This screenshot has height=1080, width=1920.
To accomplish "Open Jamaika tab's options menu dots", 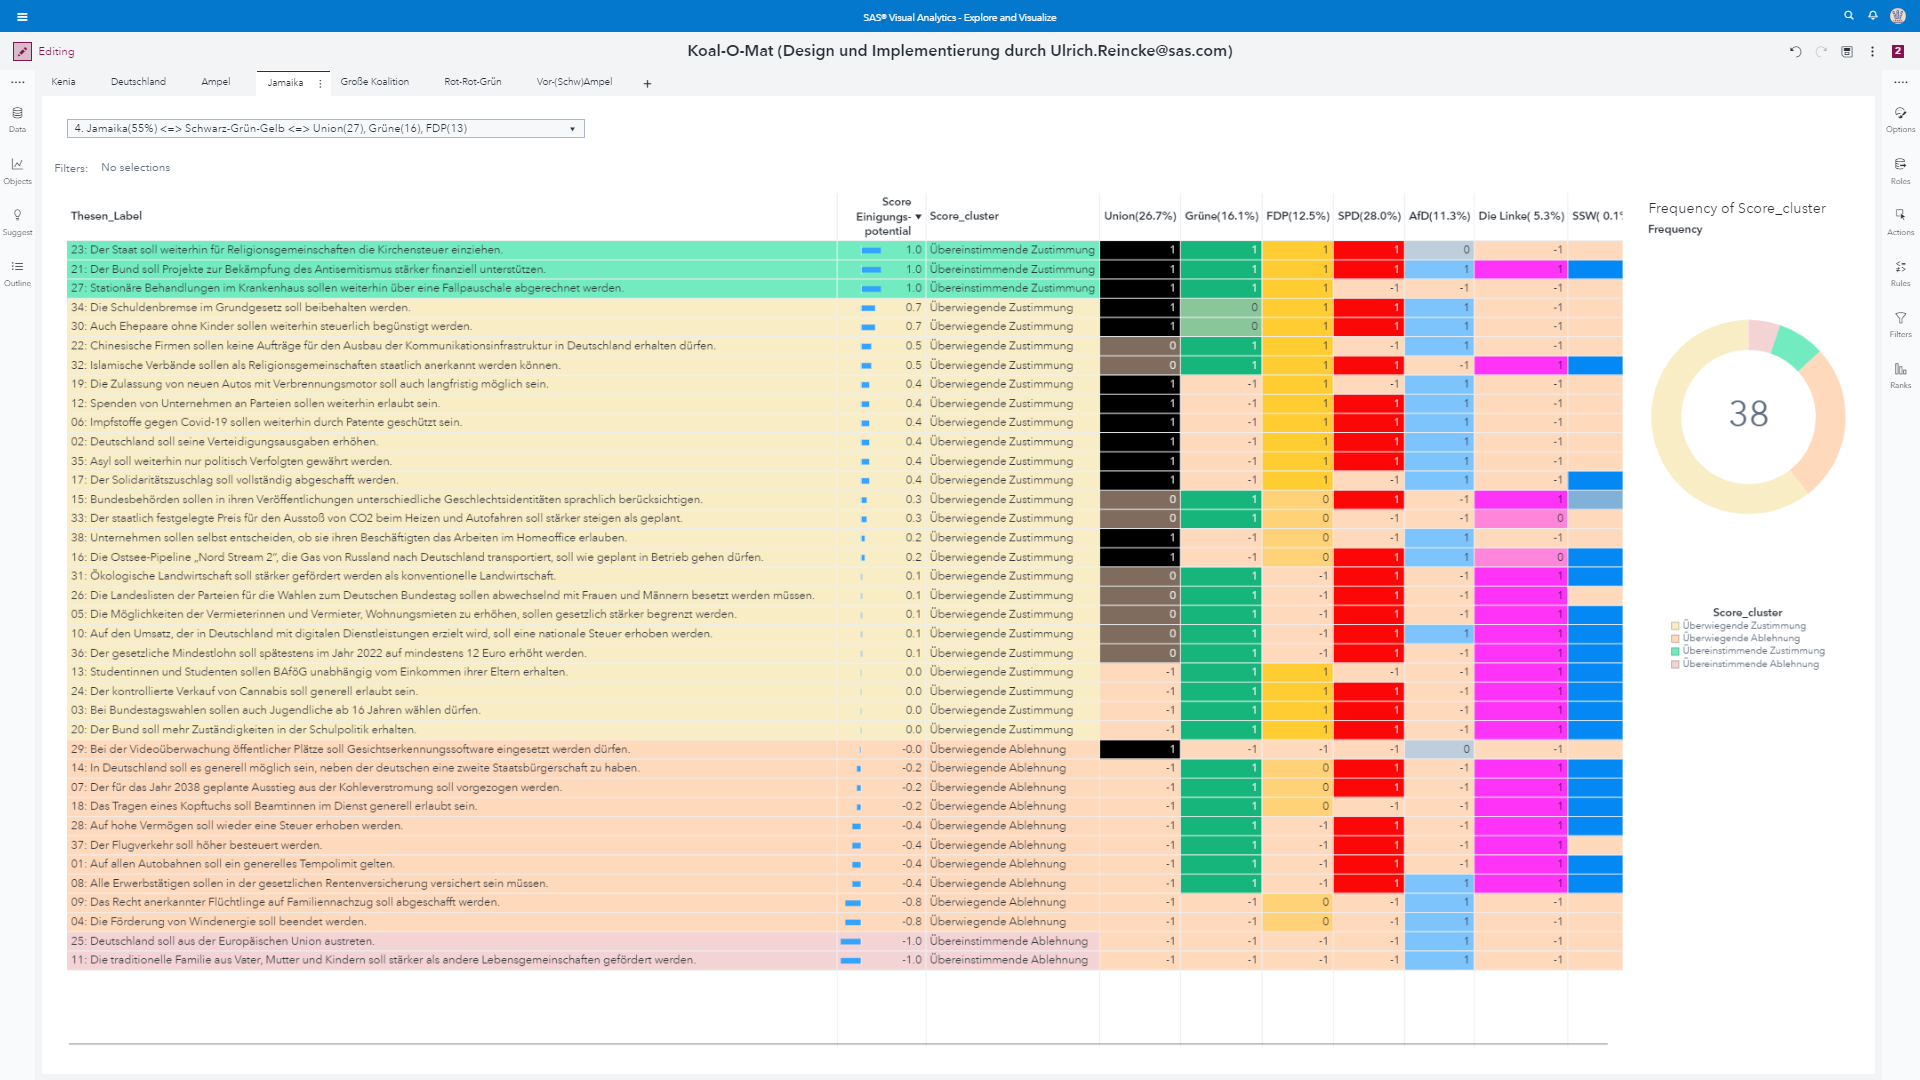I will click(x=320, y=83).
